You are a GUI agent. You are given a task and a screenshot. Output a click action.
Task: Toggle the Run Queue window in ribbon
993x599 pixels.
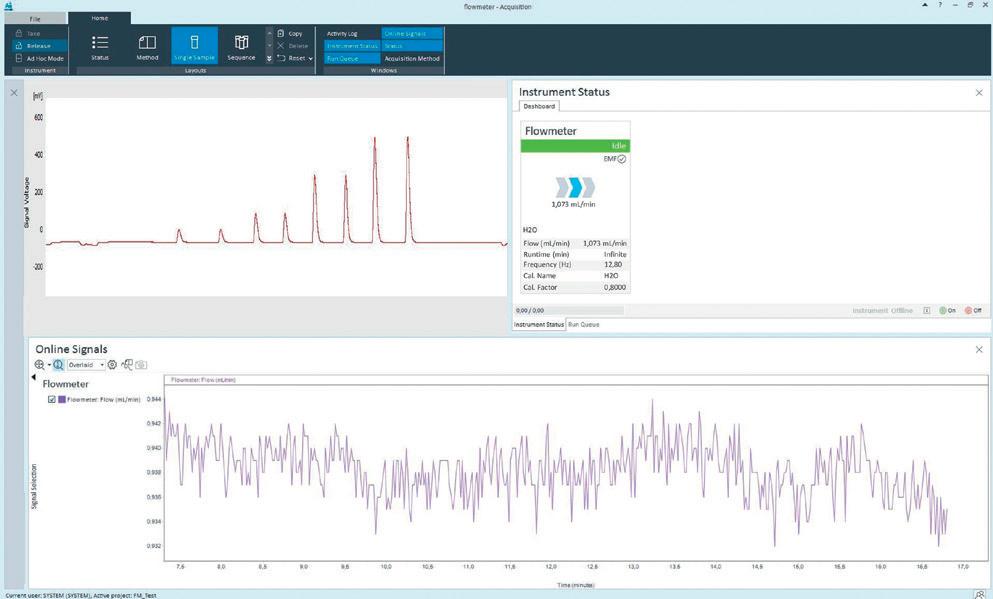click(x=351, y=58)
